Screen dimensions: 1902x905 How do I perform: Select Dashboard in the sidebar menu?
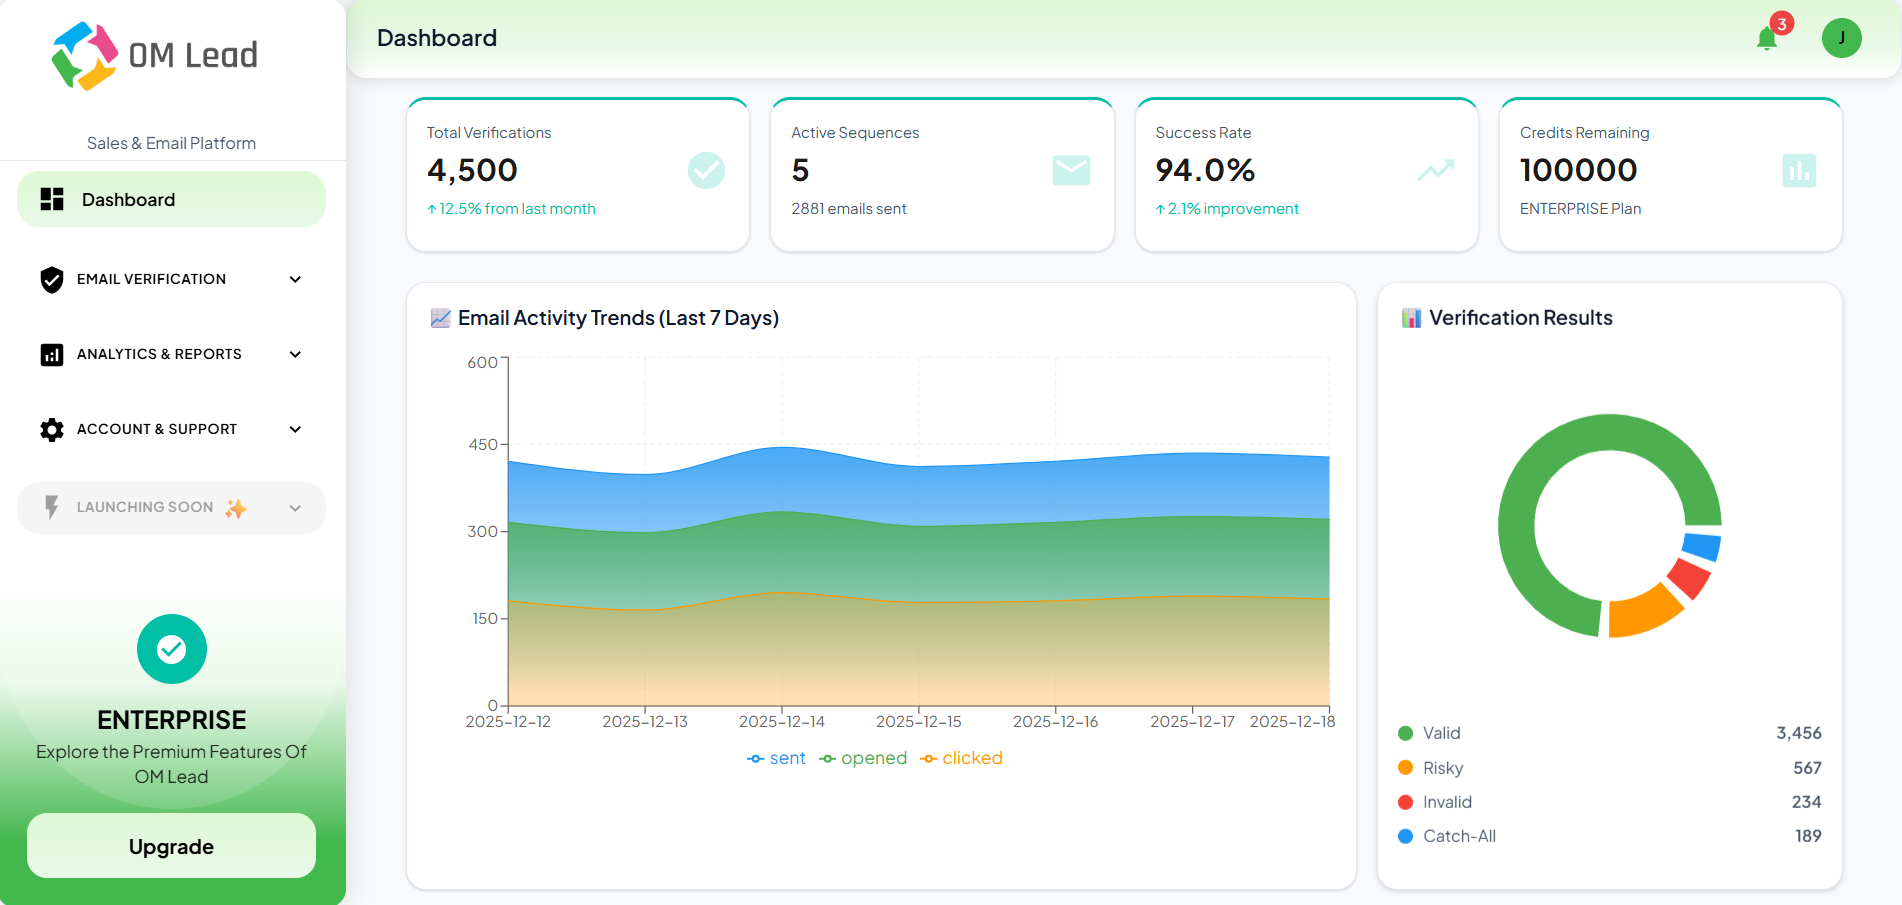click(x=128, y=199)
